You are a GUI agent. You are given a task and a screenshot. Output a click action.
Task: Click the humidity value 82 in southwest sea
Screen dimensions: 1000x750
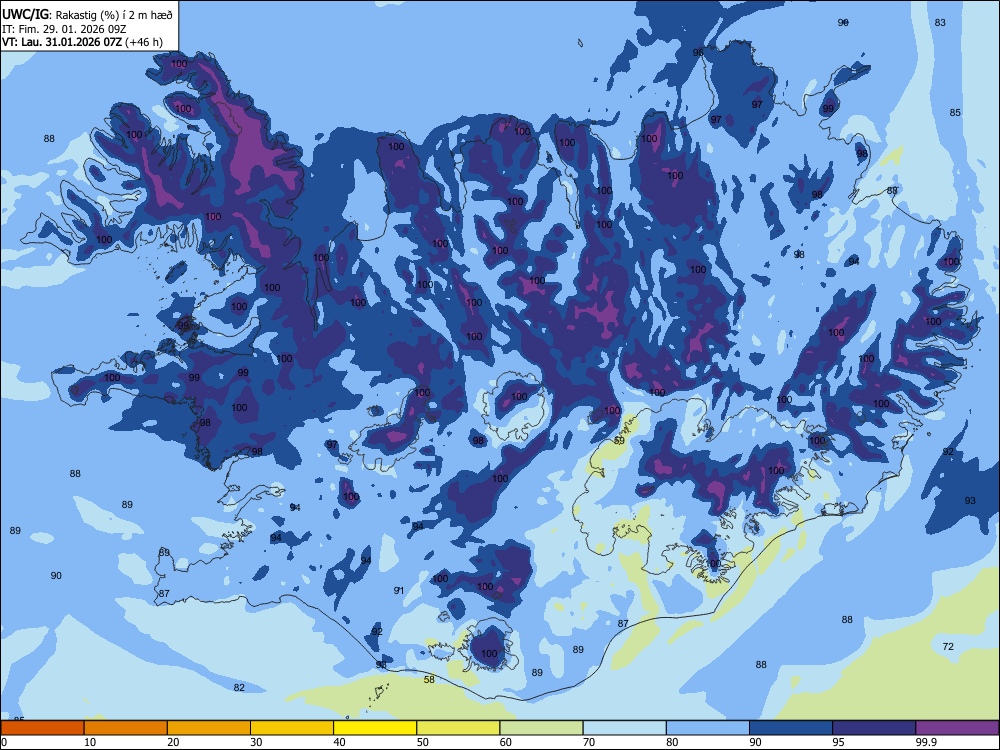tap(239, 687)
